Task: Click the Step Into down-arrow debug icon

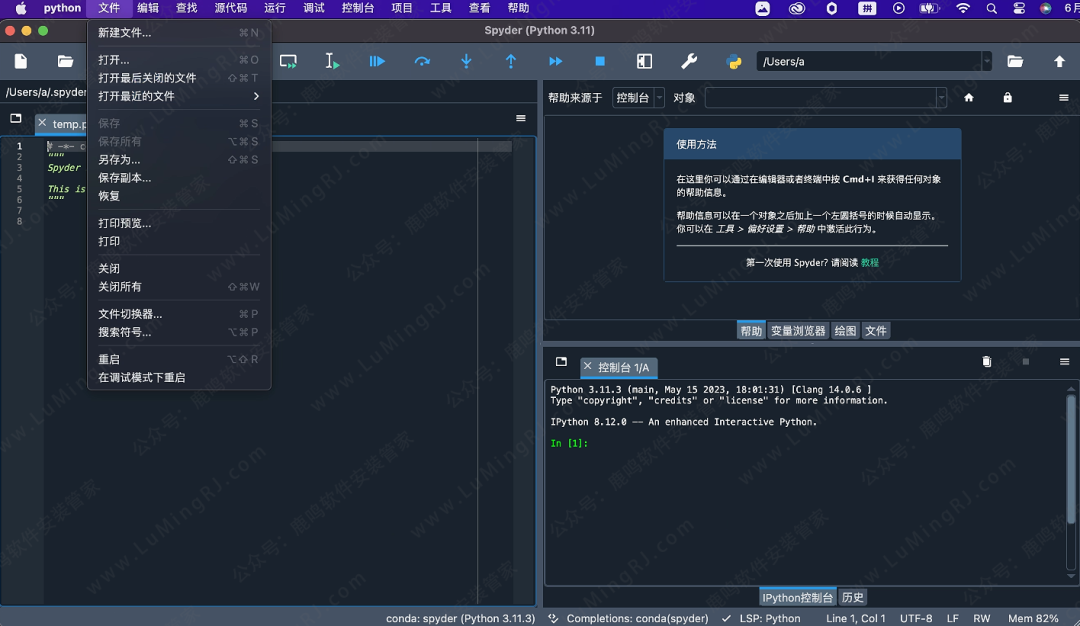Action: click(x=466, y=62)
